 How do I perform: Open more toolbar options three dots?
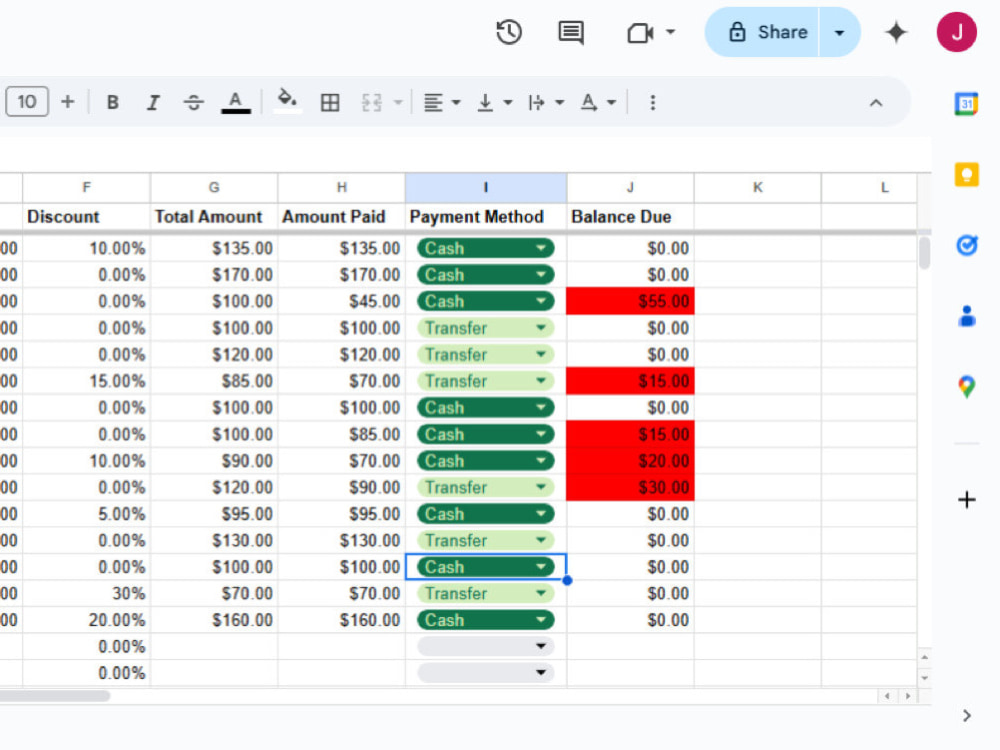coord(652,102)
